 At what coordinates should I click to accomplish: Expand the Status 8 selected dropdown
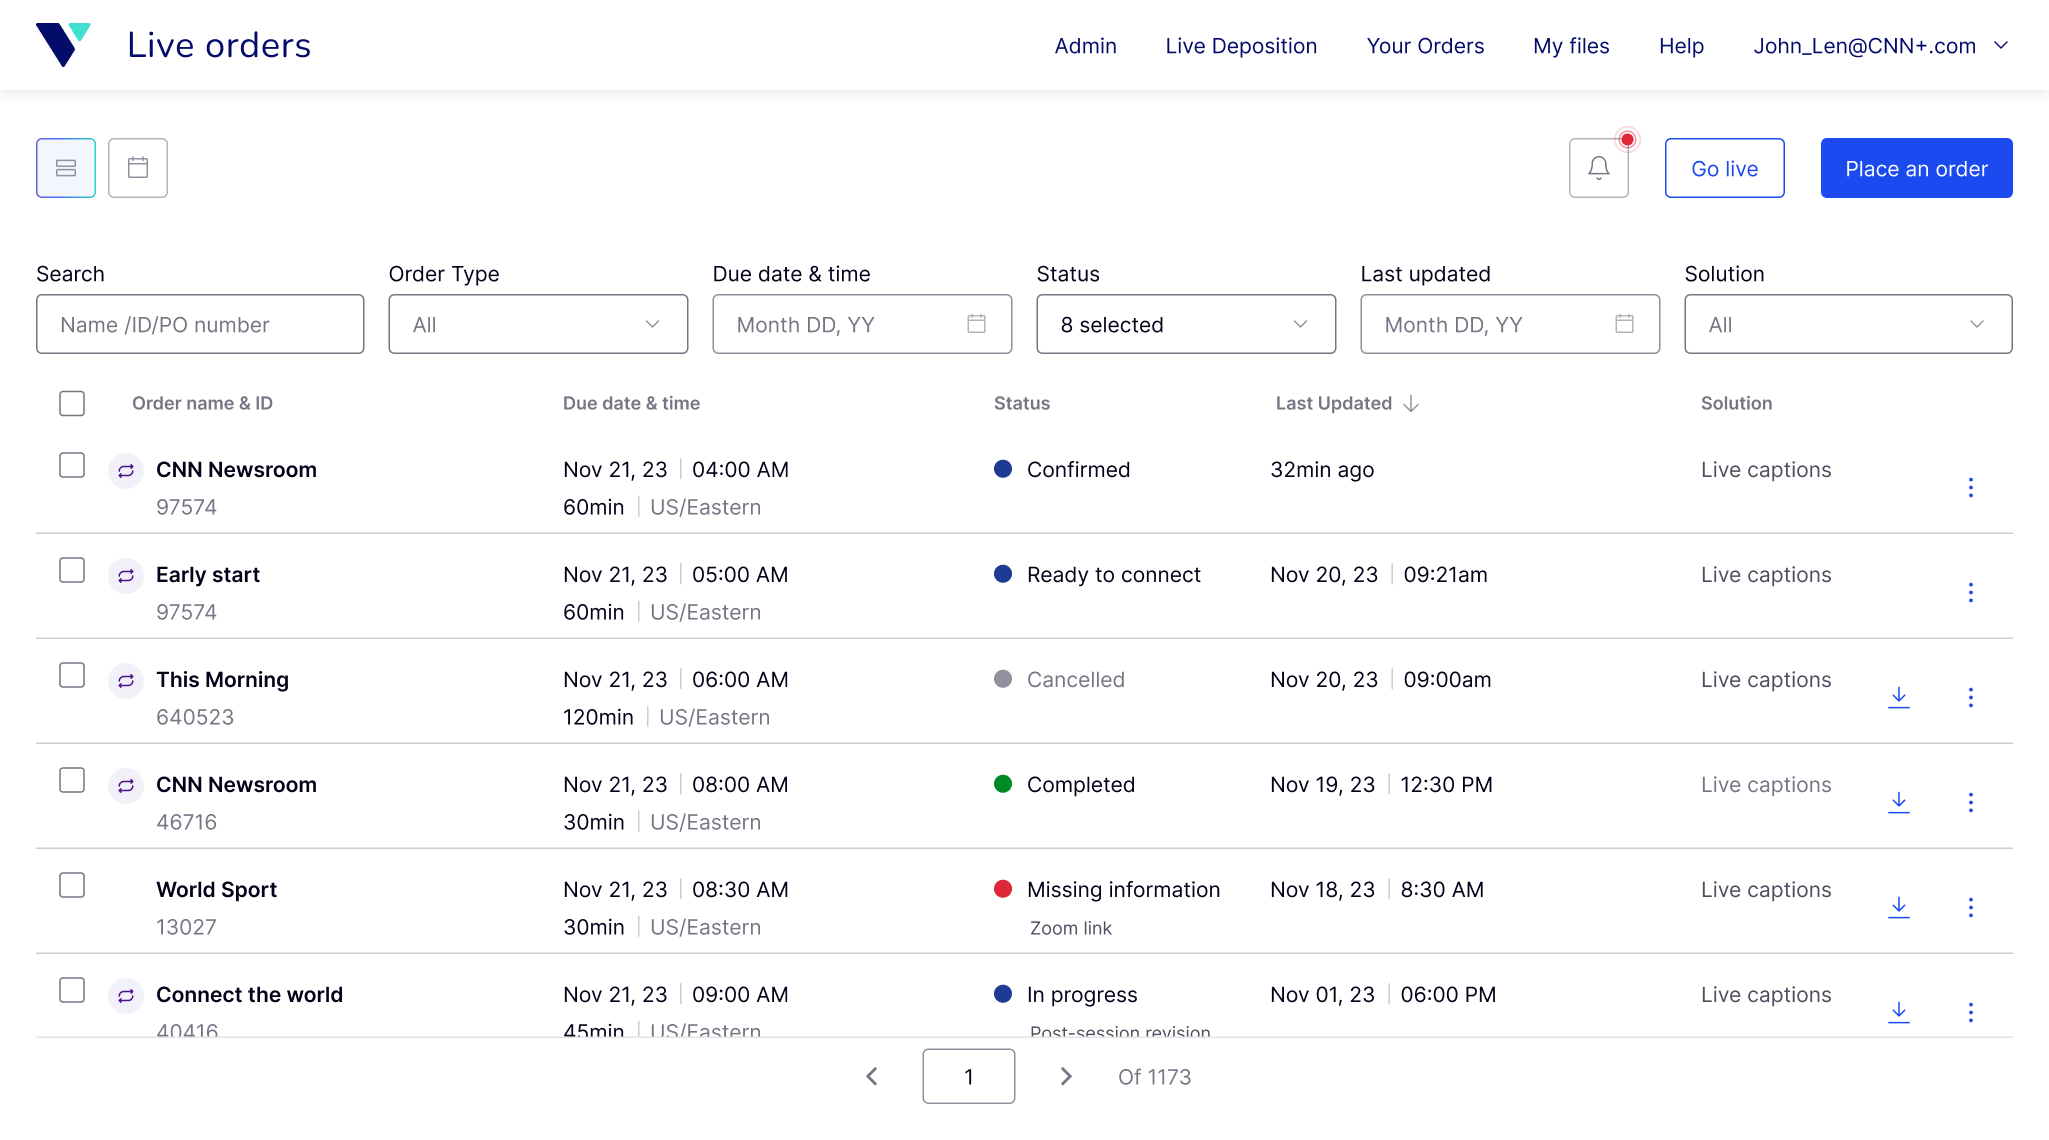[x=1186, y=324]
